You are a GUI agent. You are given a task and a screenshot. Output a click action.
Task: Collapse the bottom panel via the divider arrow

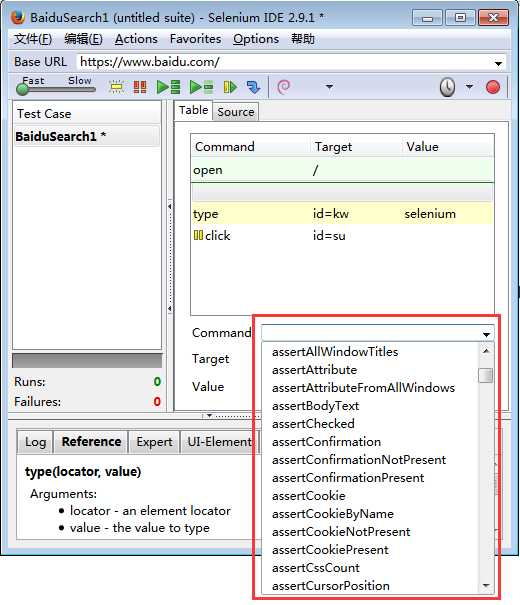click(x=209, y=416)
